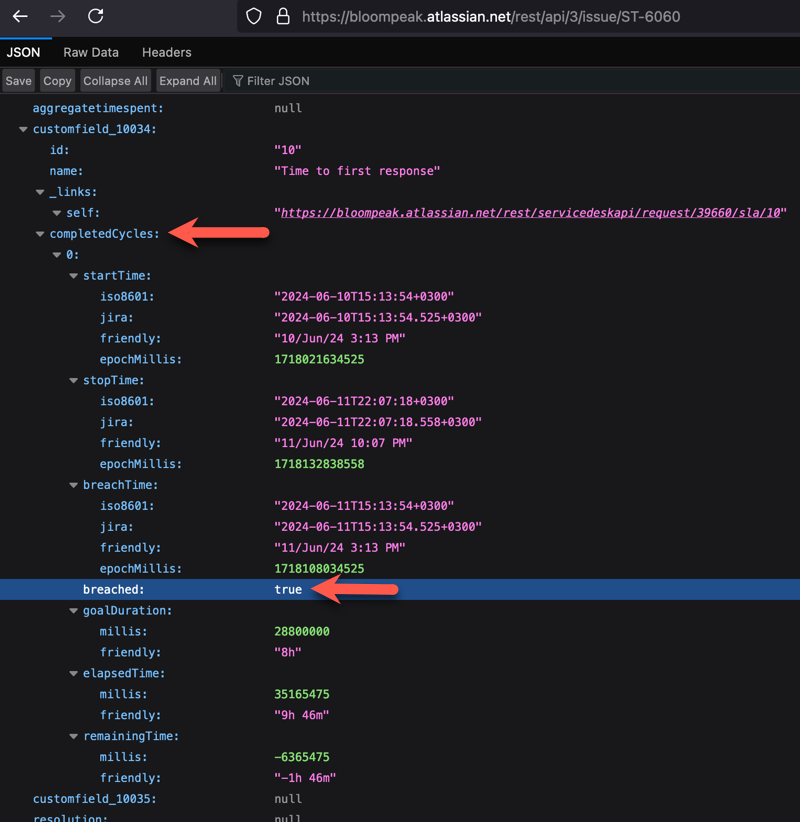The width and height of the screenshot is (800, 822).
Task: Collapse the breachTime node
Action: (74, 485)
